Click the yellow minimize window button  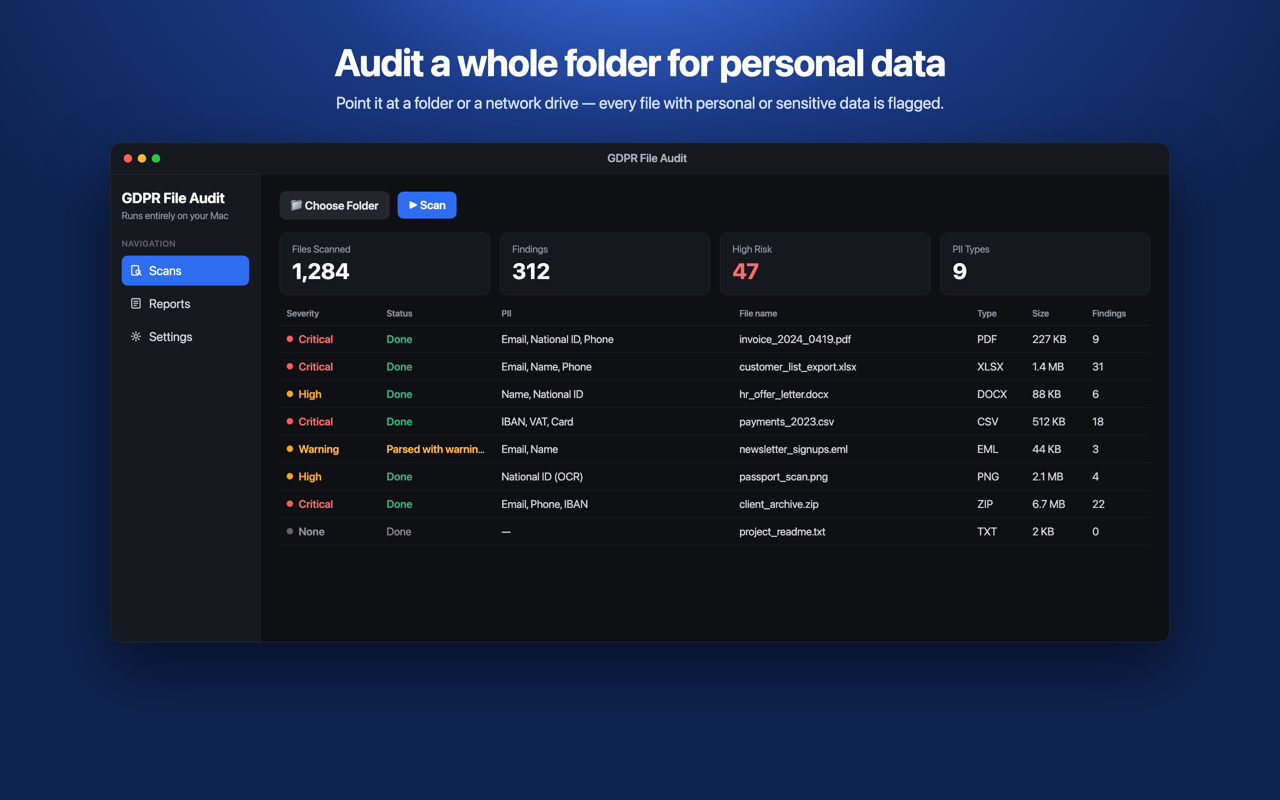142,158
